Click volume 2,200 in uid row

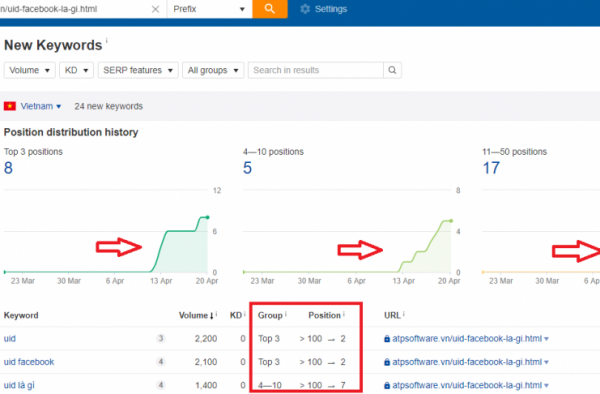206,339
